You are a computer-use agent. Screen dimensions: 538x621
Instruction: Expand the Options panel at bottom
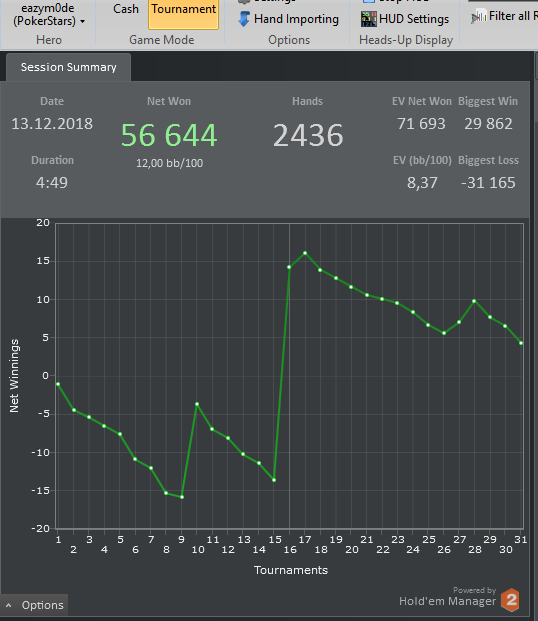pyautogui.click(x=34, y=605)
